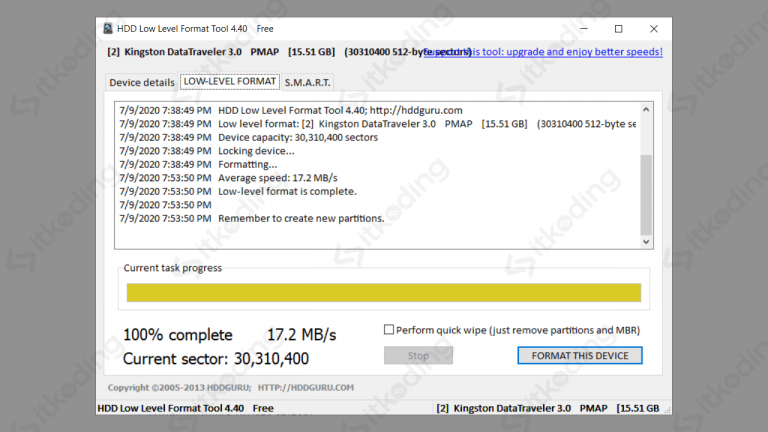
Task: Minimize the HDD Low Level Format Tool window
Action: pyautogui.click(x=575, y=29)
